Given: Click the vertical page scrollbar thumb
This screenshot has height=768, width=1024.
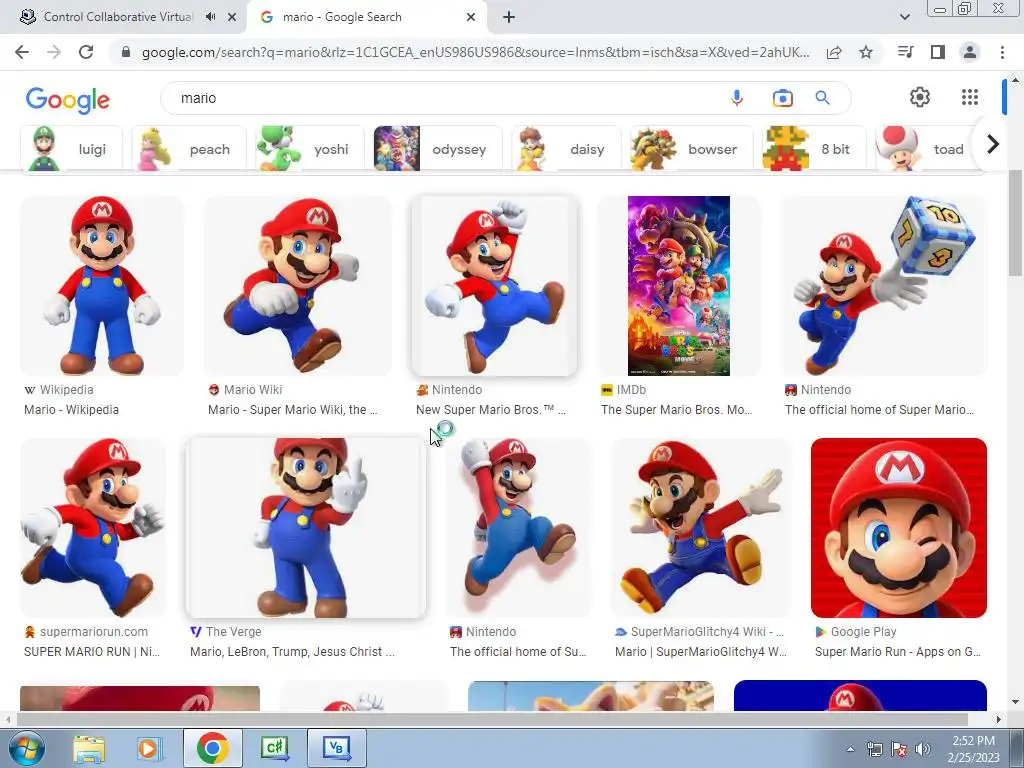Looking at the screenshot, I should [x=1015, y=222].
